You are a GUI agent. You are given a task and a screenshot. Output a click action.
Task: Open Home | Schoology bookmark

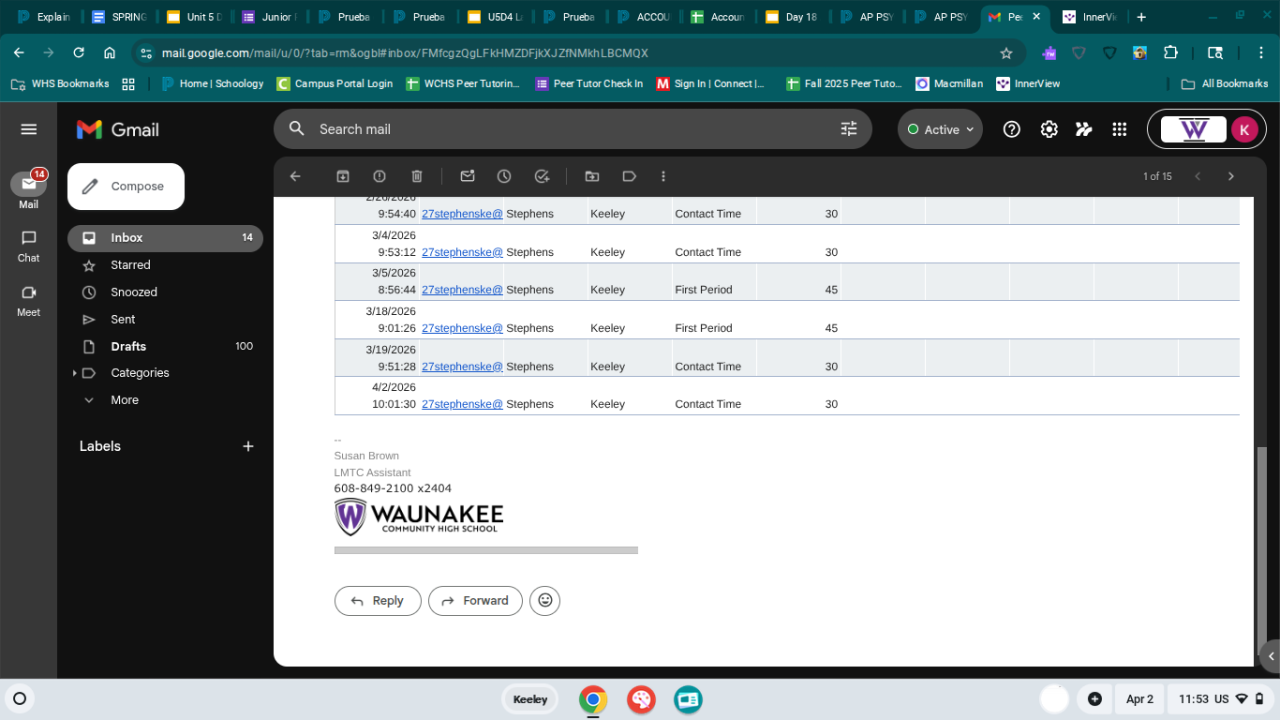coord(212,84)
